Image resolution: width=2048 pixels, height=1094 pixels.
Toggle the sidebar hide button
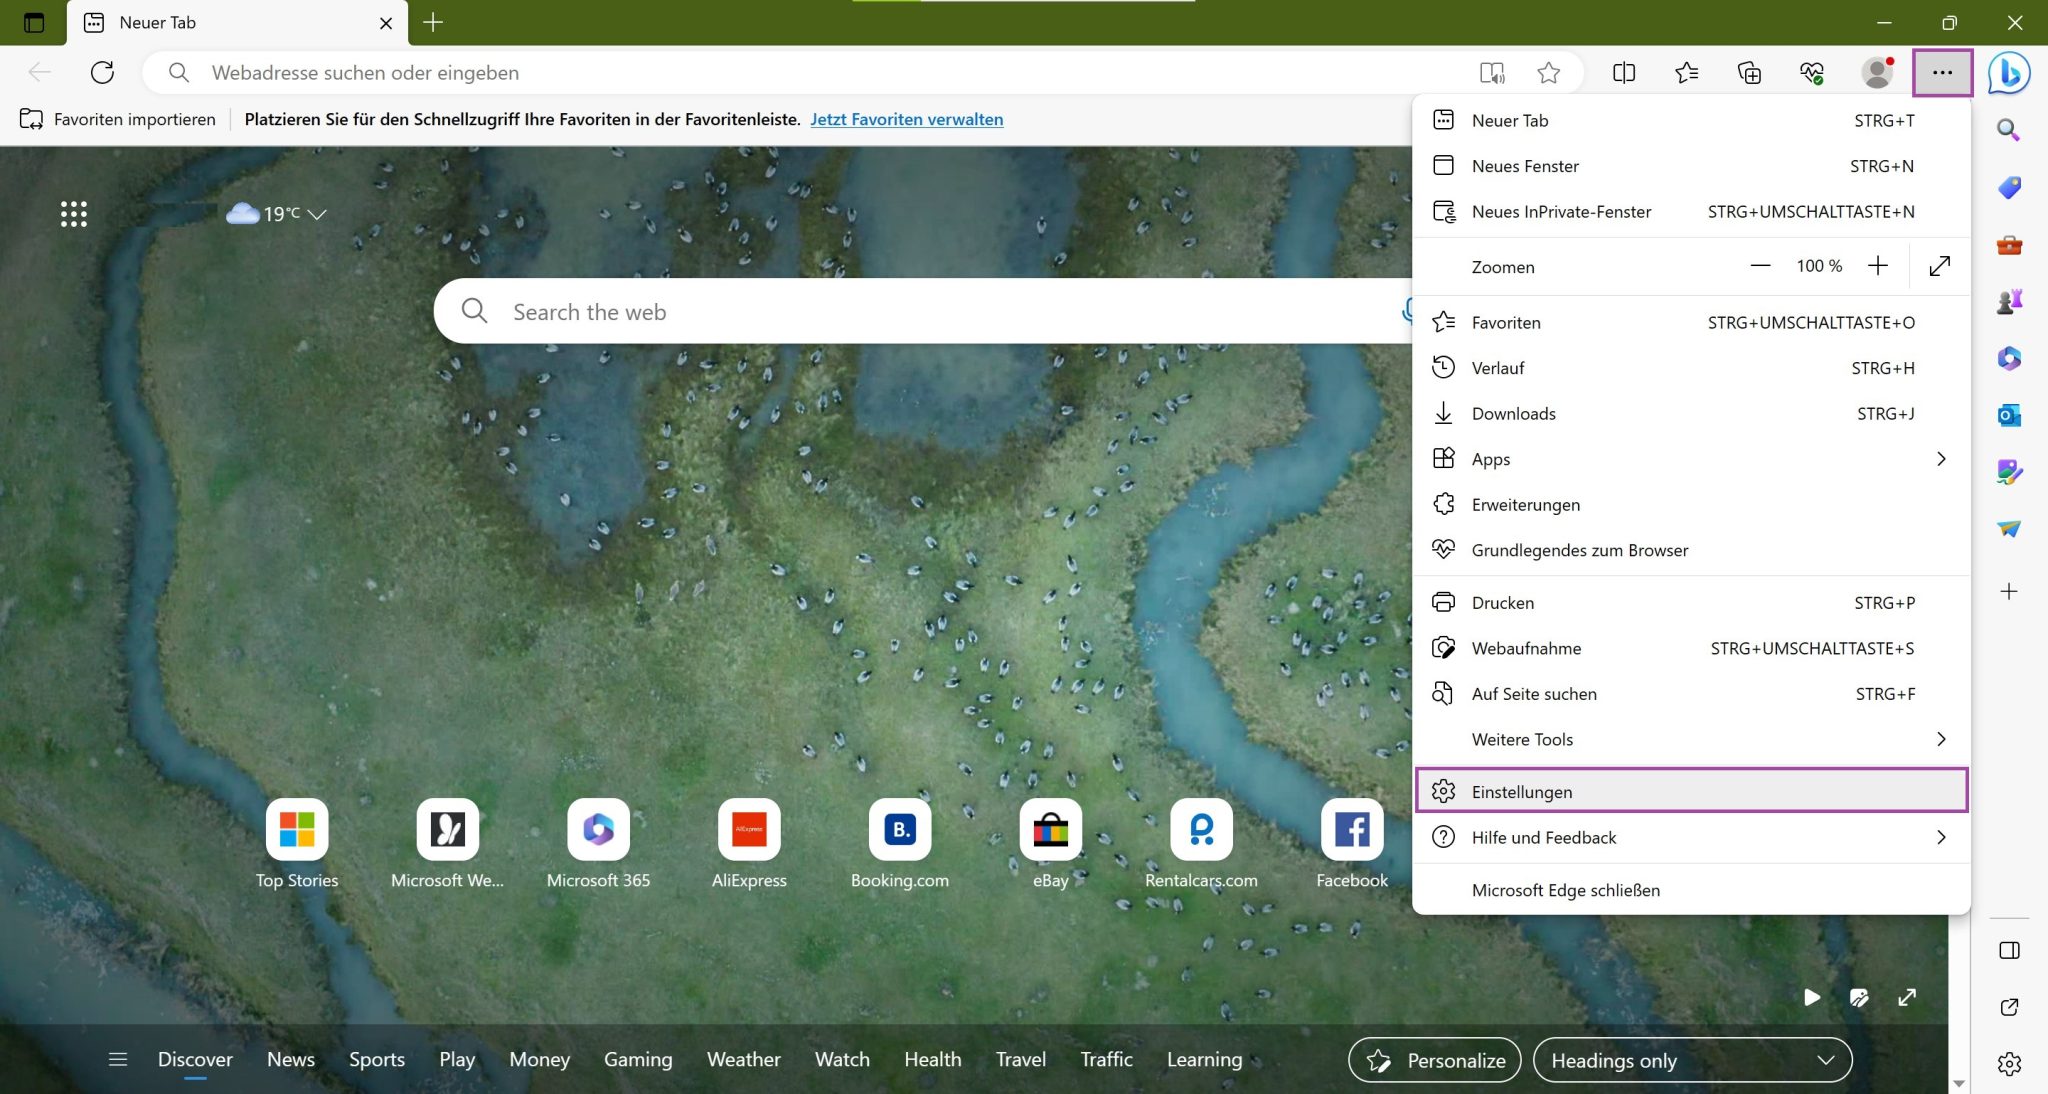[x=2009, y=950]
